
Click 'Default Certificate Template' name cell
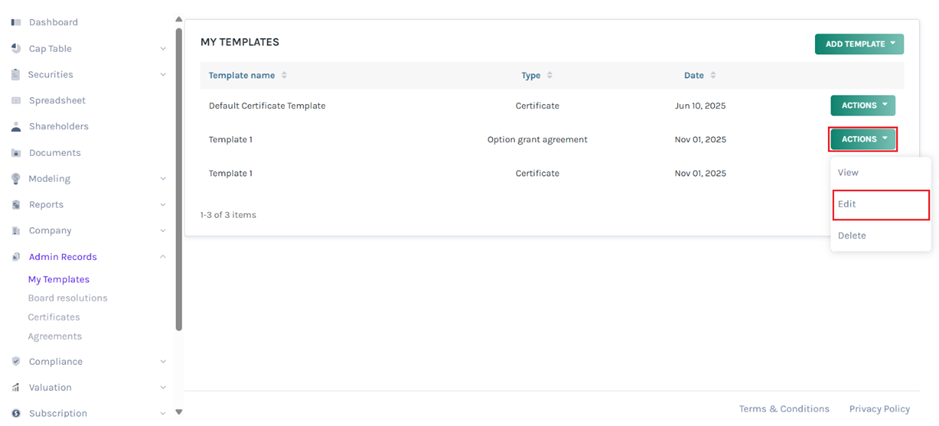pos(267,106)
